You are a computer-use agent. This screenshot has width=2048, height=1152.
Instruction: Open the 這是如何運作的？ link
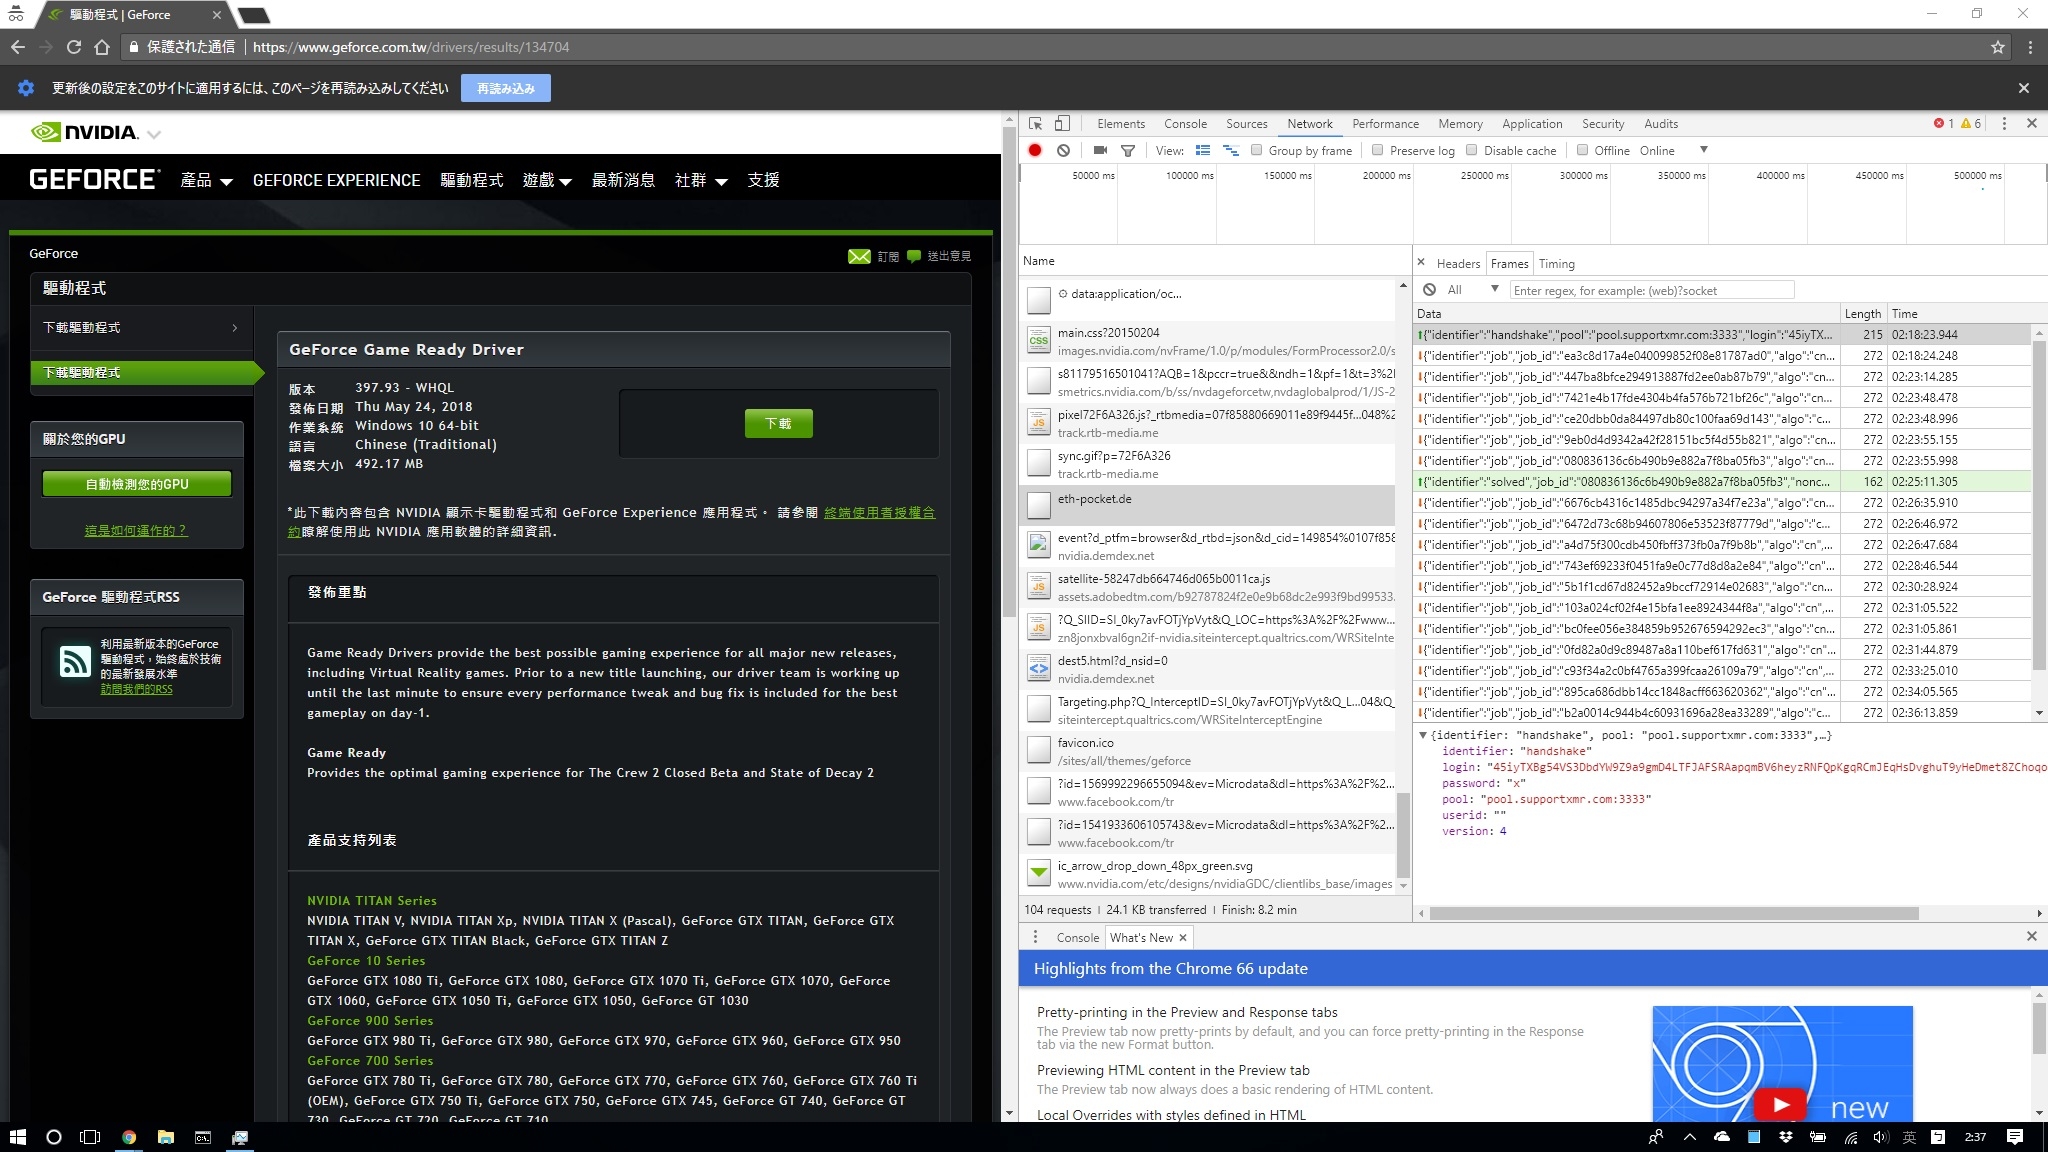tap(136, 531)
